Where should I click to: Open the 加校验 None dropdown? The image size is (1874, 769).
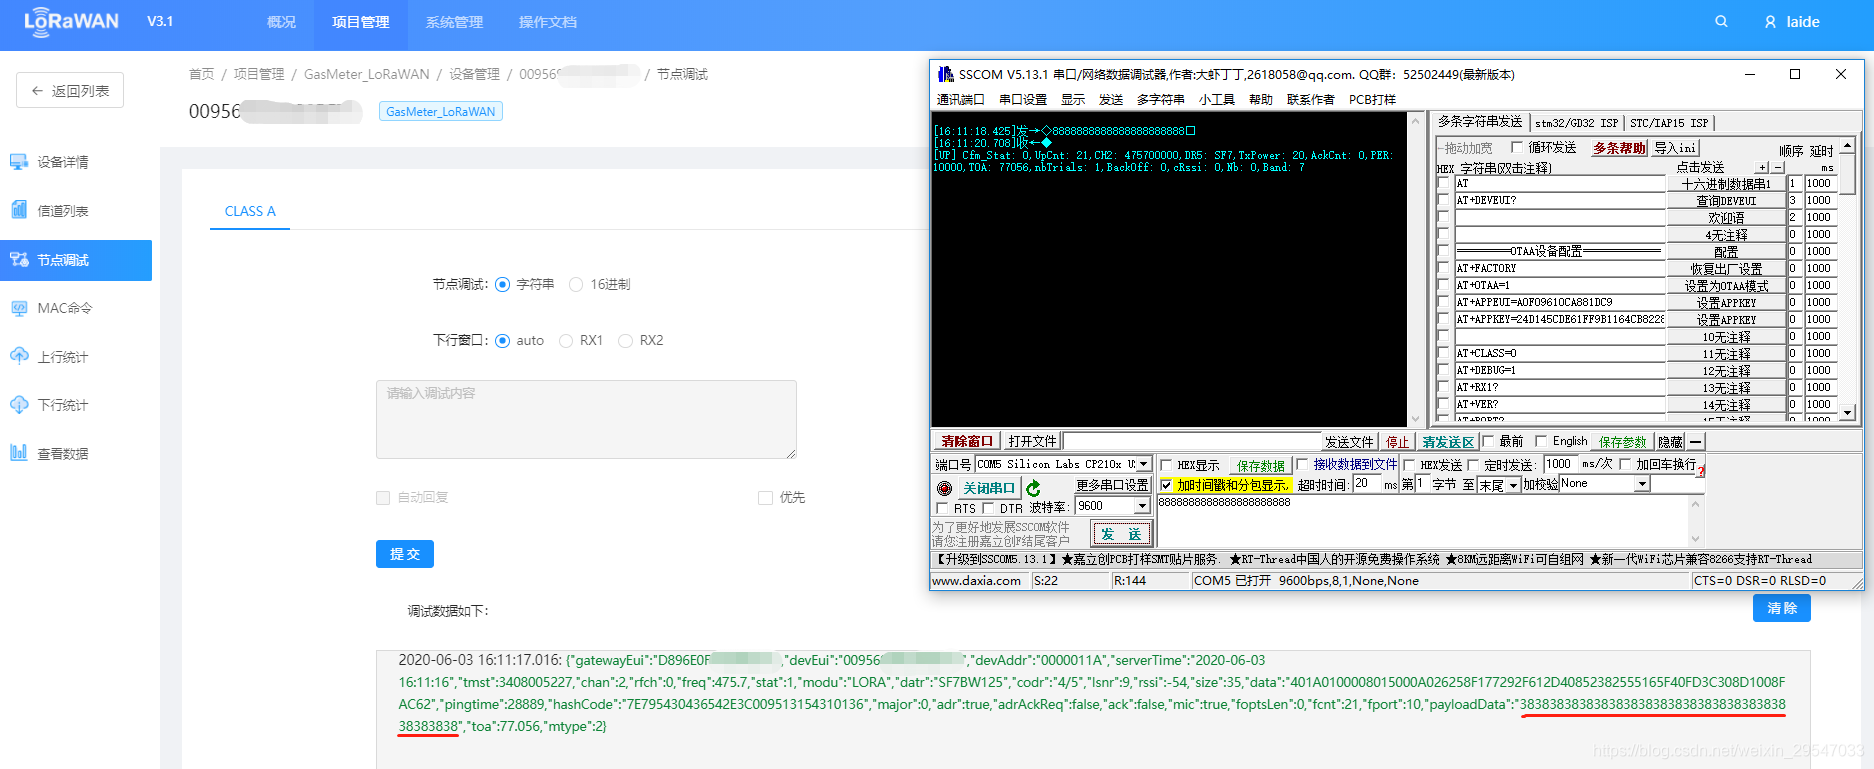[1641, 484]
